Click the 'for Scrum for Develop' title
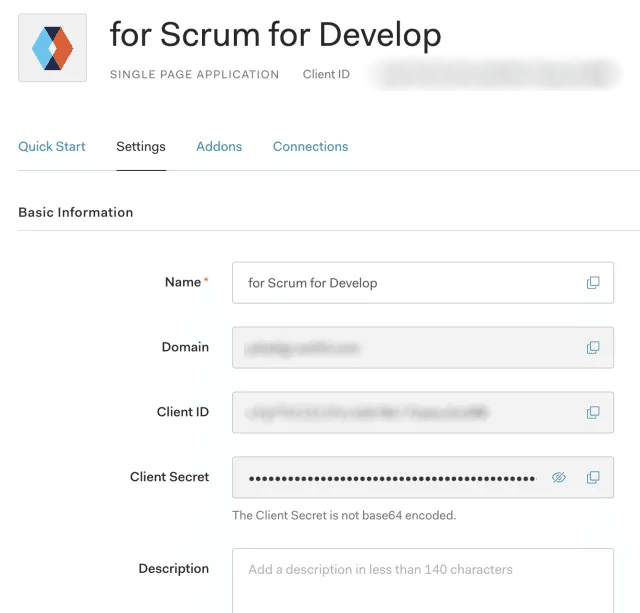 click(275, 35)
